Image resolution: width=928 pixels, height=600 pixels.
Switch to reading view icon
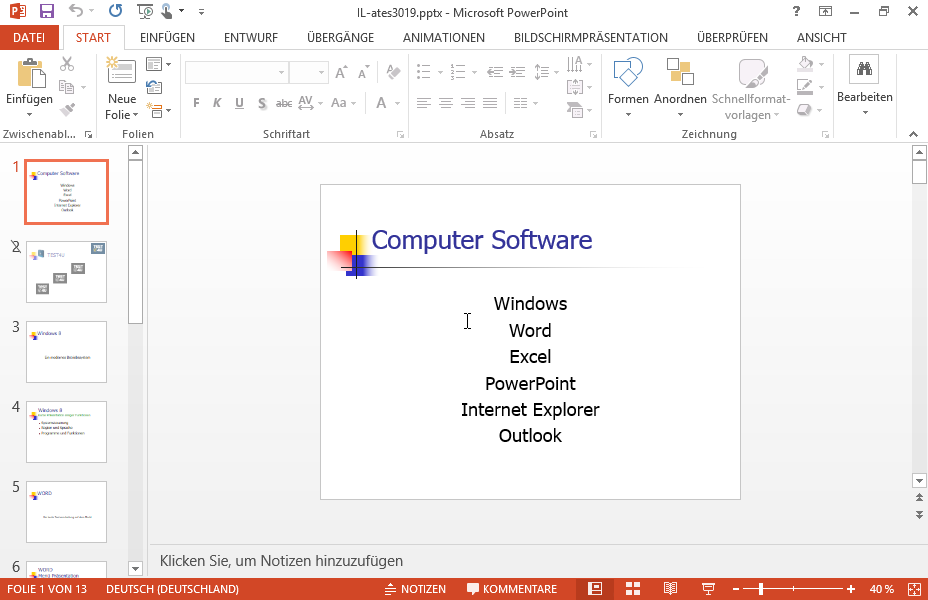(670, 589)
